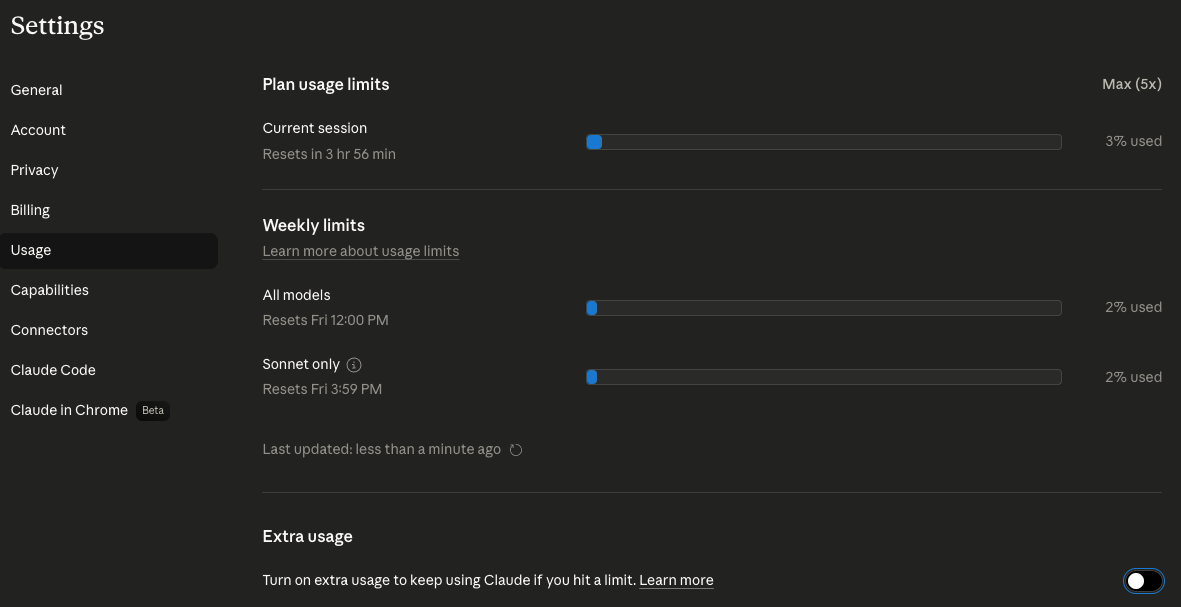Click the Resets in 3 hr 56 min text
1181x607 pixels.
(x=329, y=154)
